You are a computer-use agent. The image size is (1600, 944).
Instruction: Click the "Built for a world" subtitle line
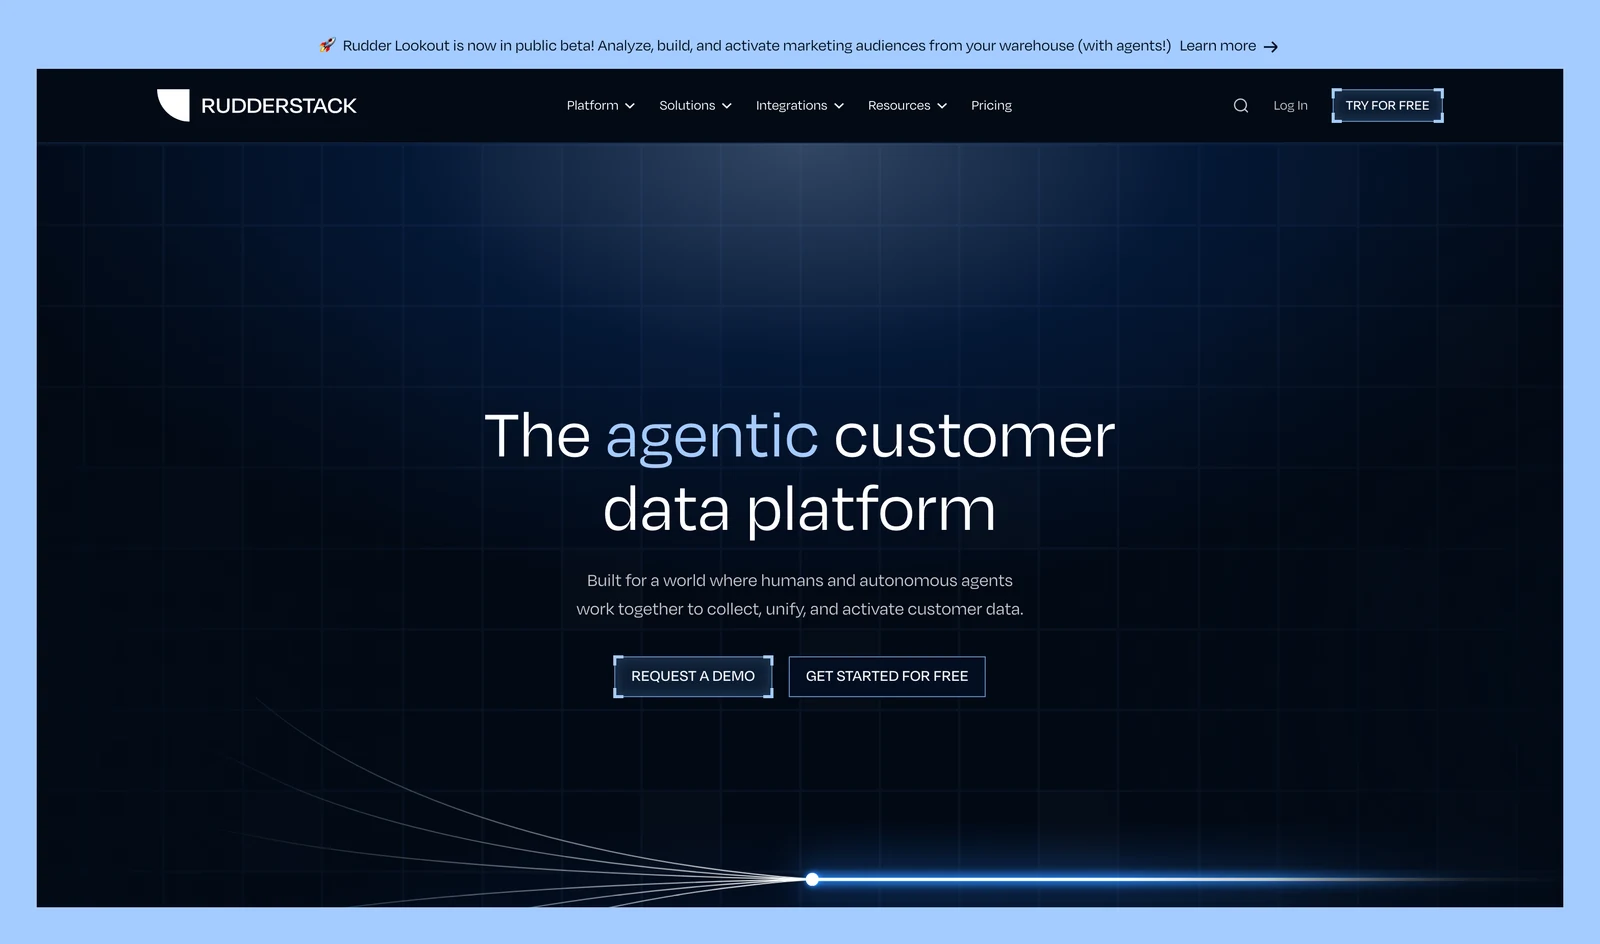coord(800,580)
